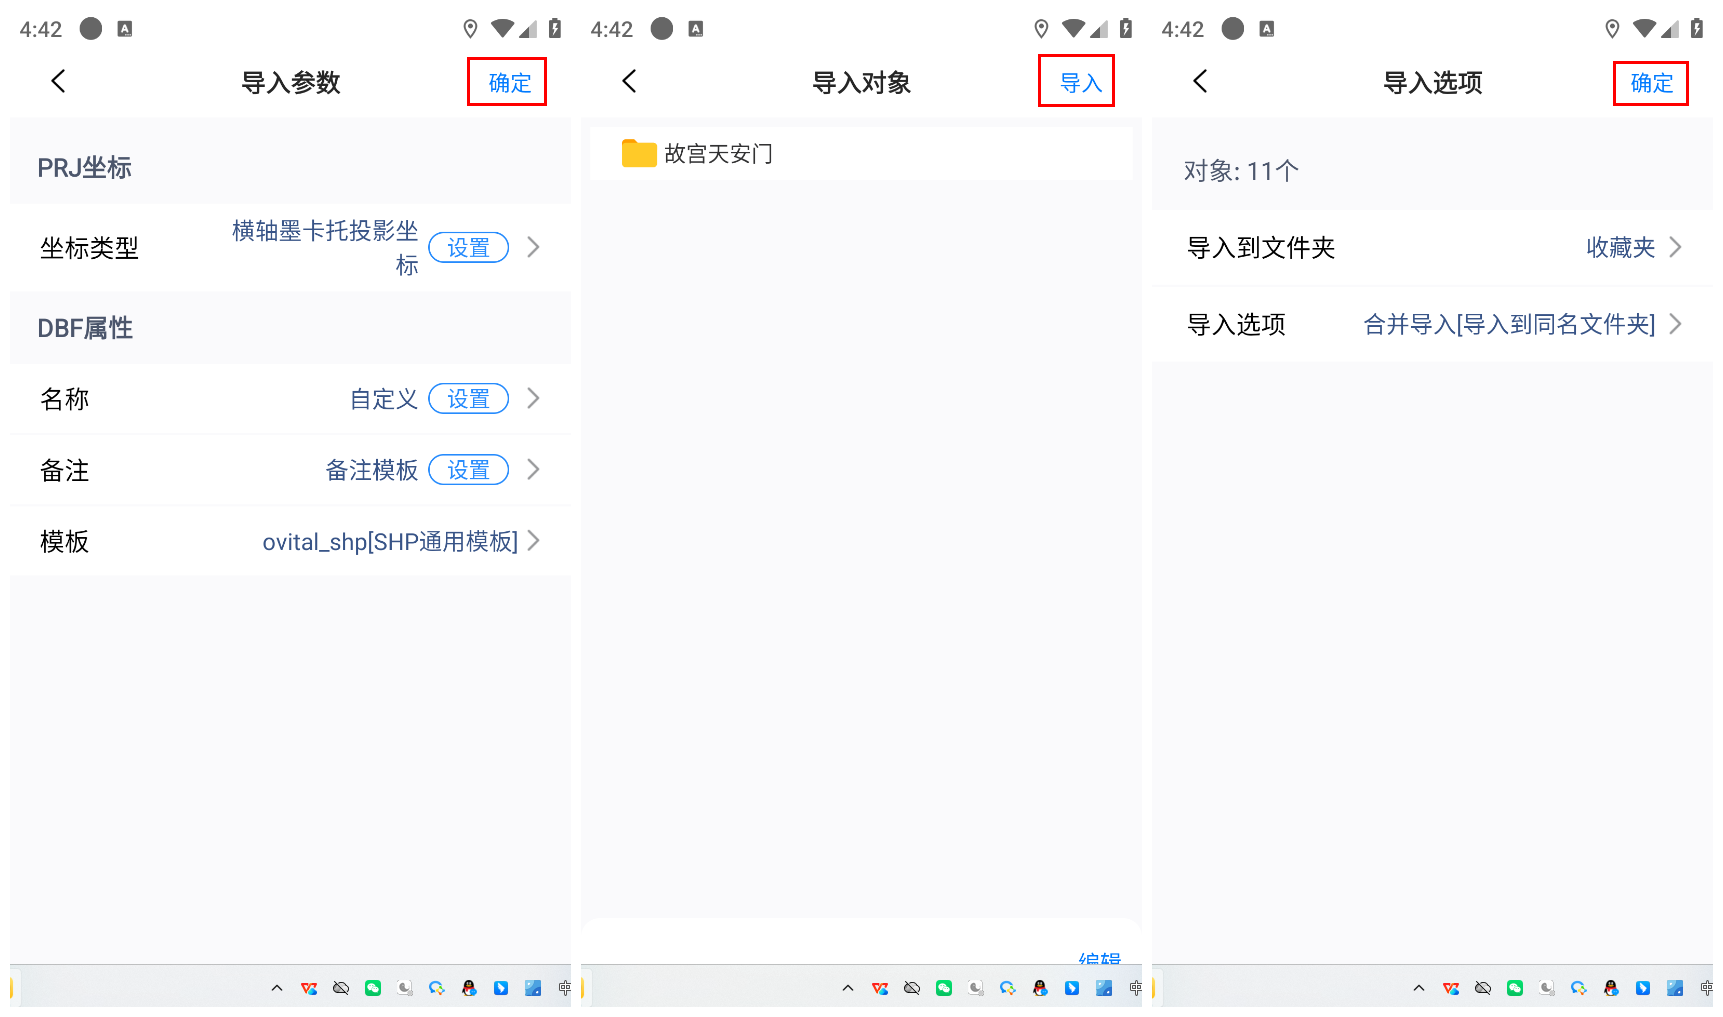This screenshot has width=1723, height=1017.
Task: Tap 横轴墨卡托投影坐标 coordinate type value
Action: (x=325, y=247)
